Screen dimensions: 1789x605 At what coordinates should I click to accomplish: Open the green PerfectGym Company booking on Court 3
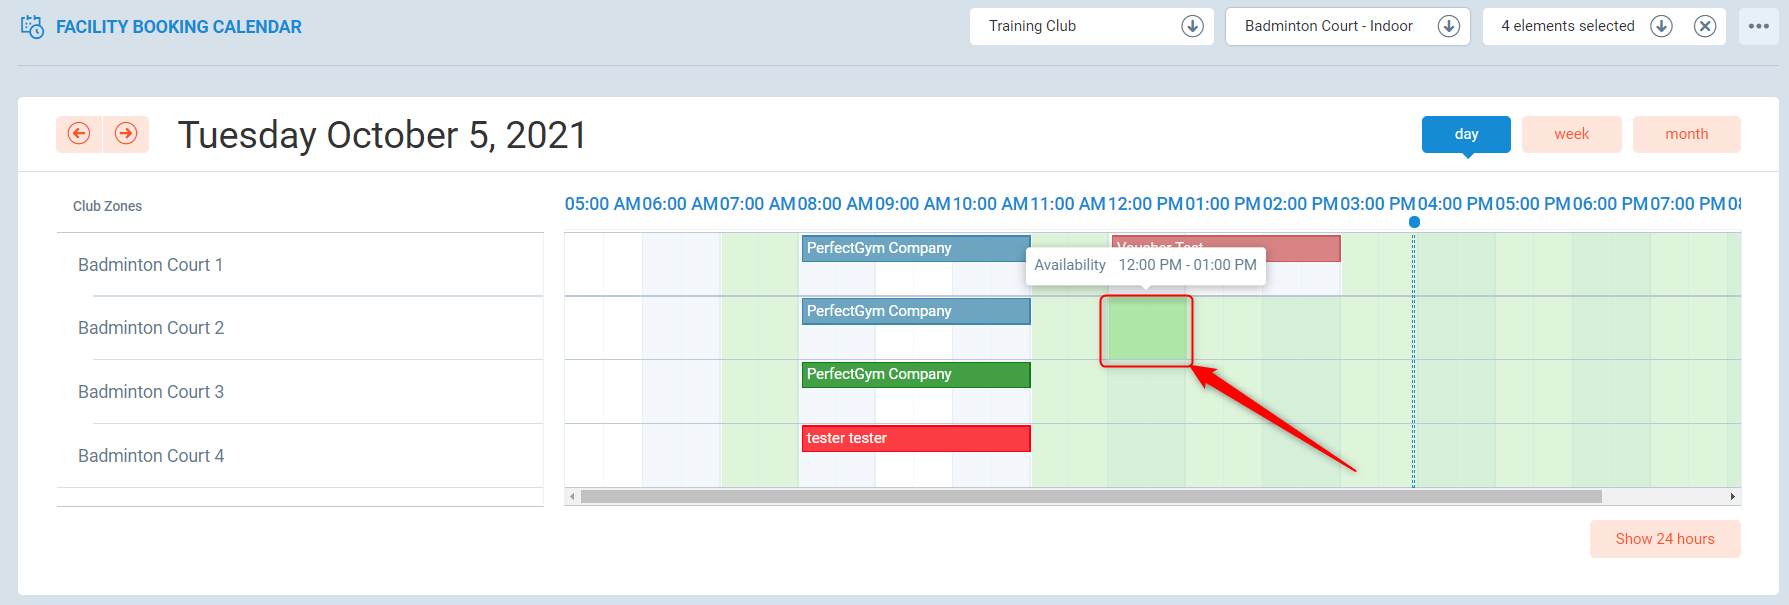[915, 375]
